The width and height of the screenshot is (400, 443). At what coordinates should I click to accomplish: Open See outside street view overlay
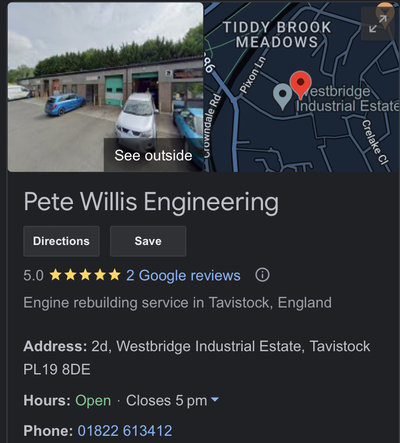pos(153,155)
